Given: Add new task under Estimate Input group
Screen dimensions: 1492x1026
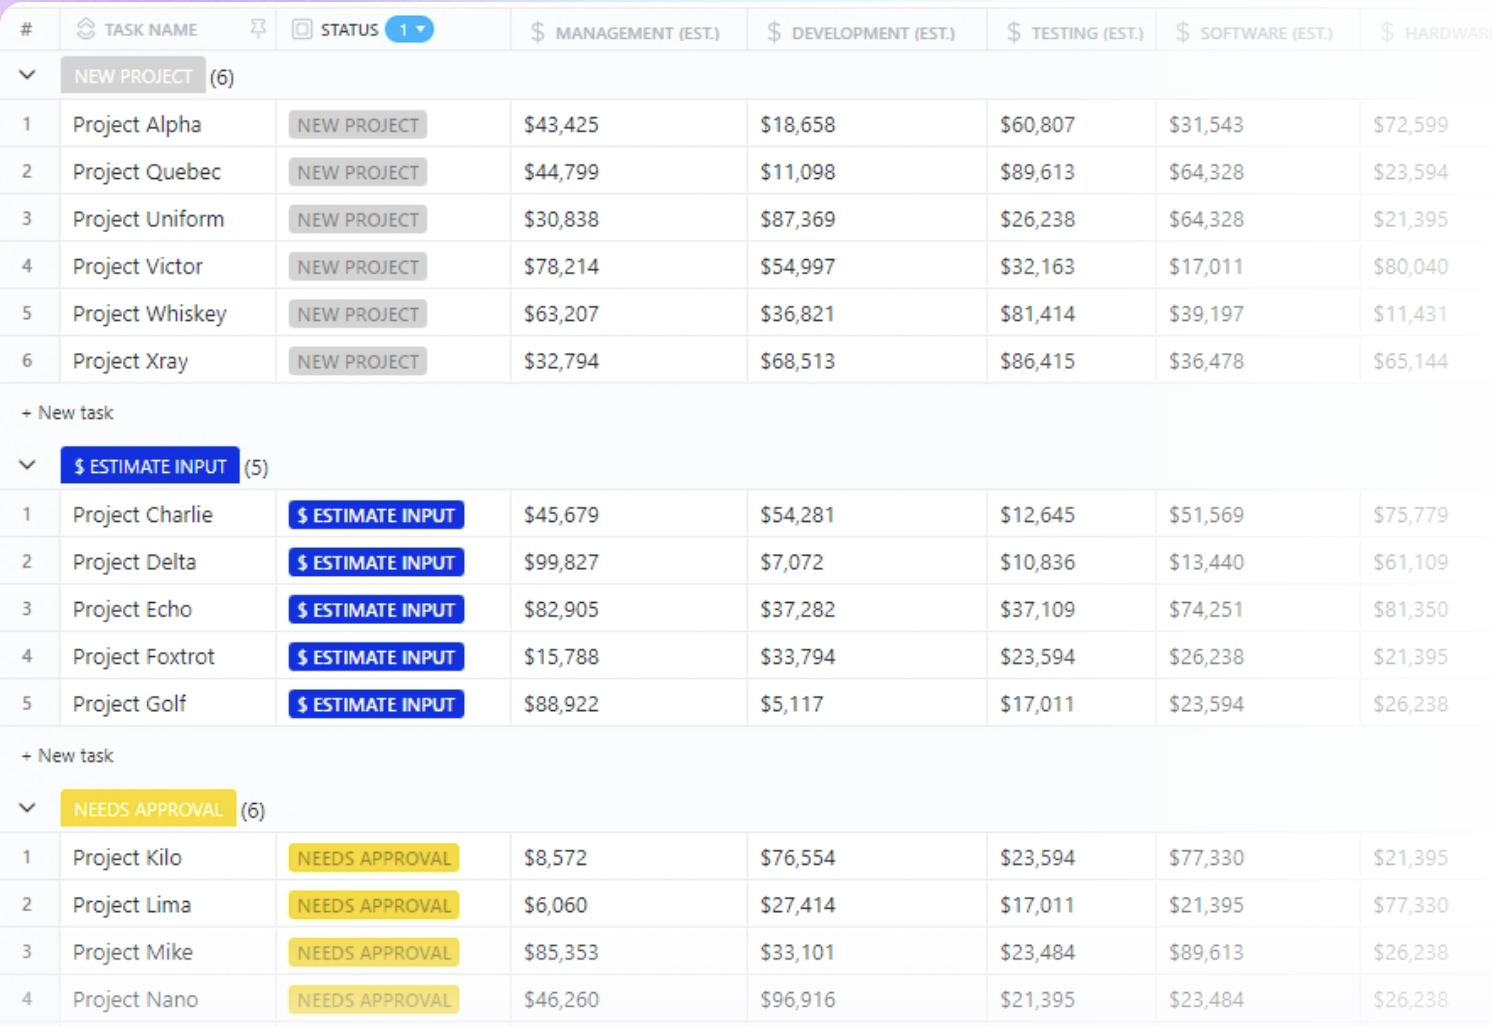Looking at the screenshot, I should [x=67, y=755].
